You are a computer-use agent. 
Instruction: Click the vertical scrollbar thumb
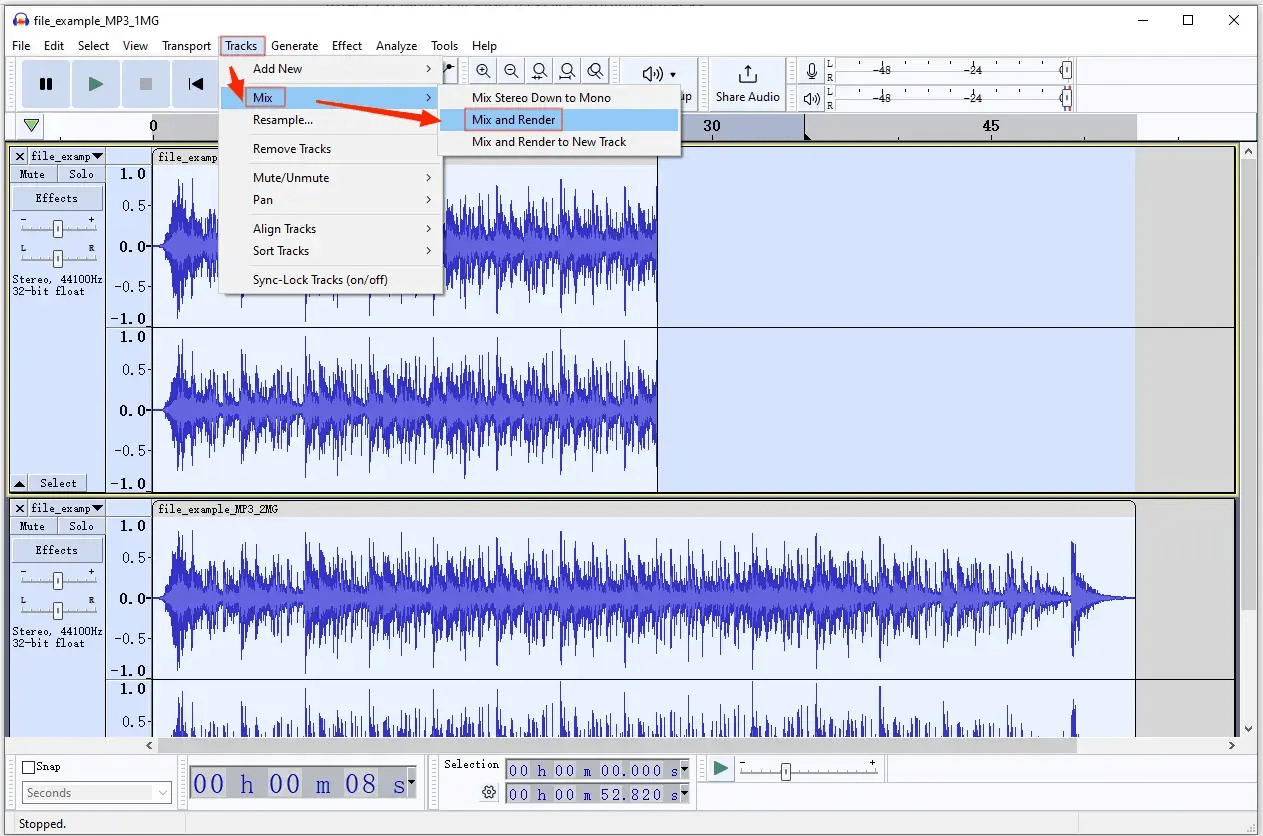[x=1247, y=385]
